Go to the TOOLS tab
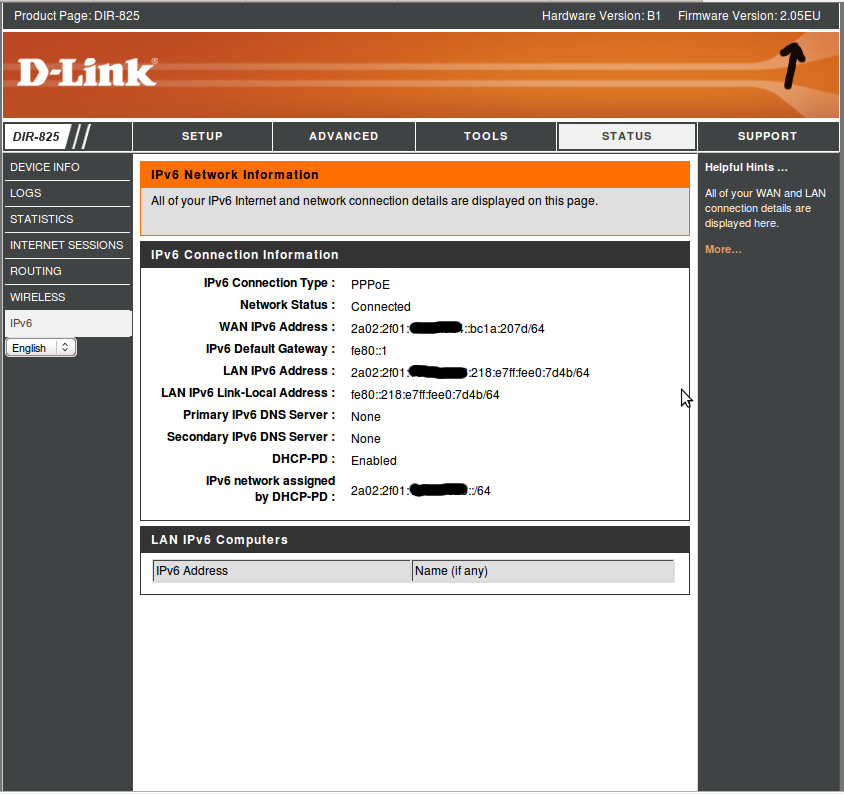The height and width of the screenshot is (794, 844). [485, 136]
